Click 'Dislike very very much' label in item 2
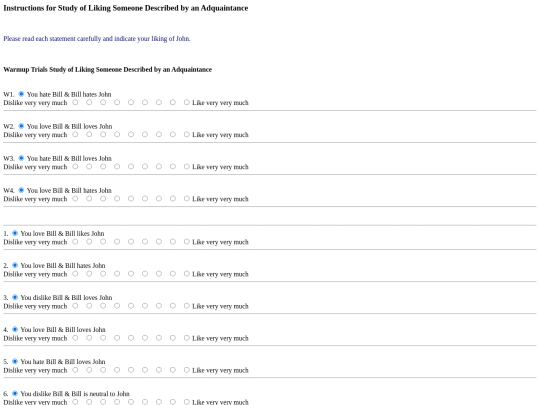The image size is (540, 405). (x=35, y=274)
